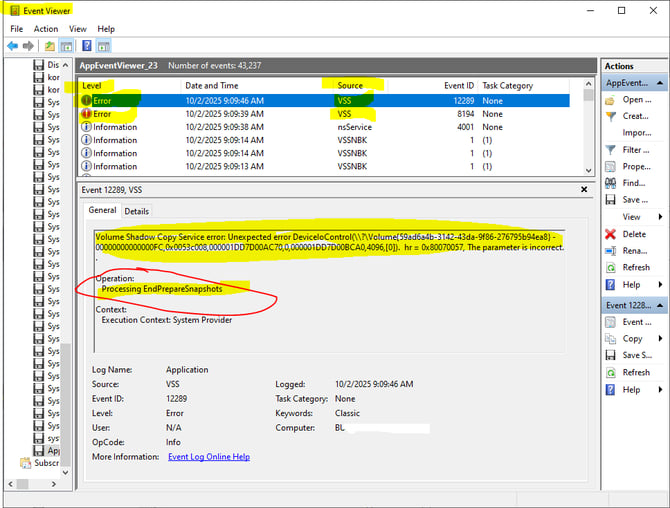The height and width of the screenshot is (508, 670).
Task: Sort events by Event ID column header
Action: coord(457,86)
